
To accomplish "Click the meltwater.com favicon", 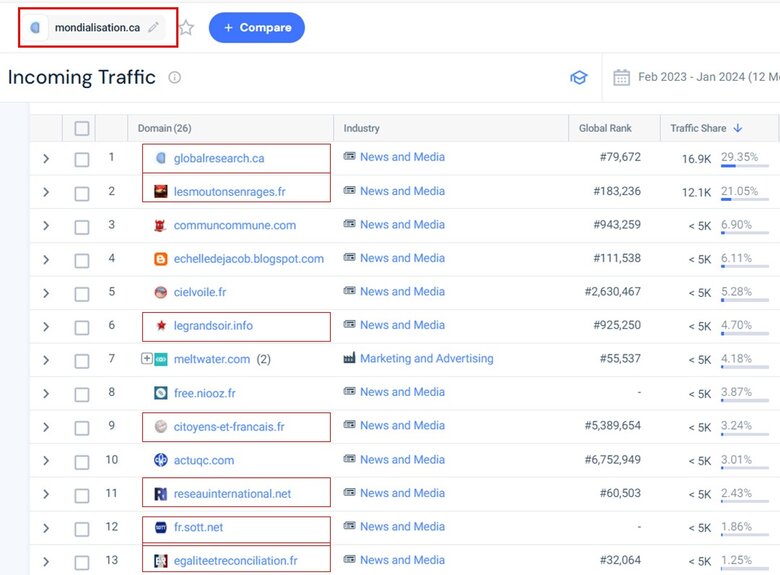I will pos(161,359).
